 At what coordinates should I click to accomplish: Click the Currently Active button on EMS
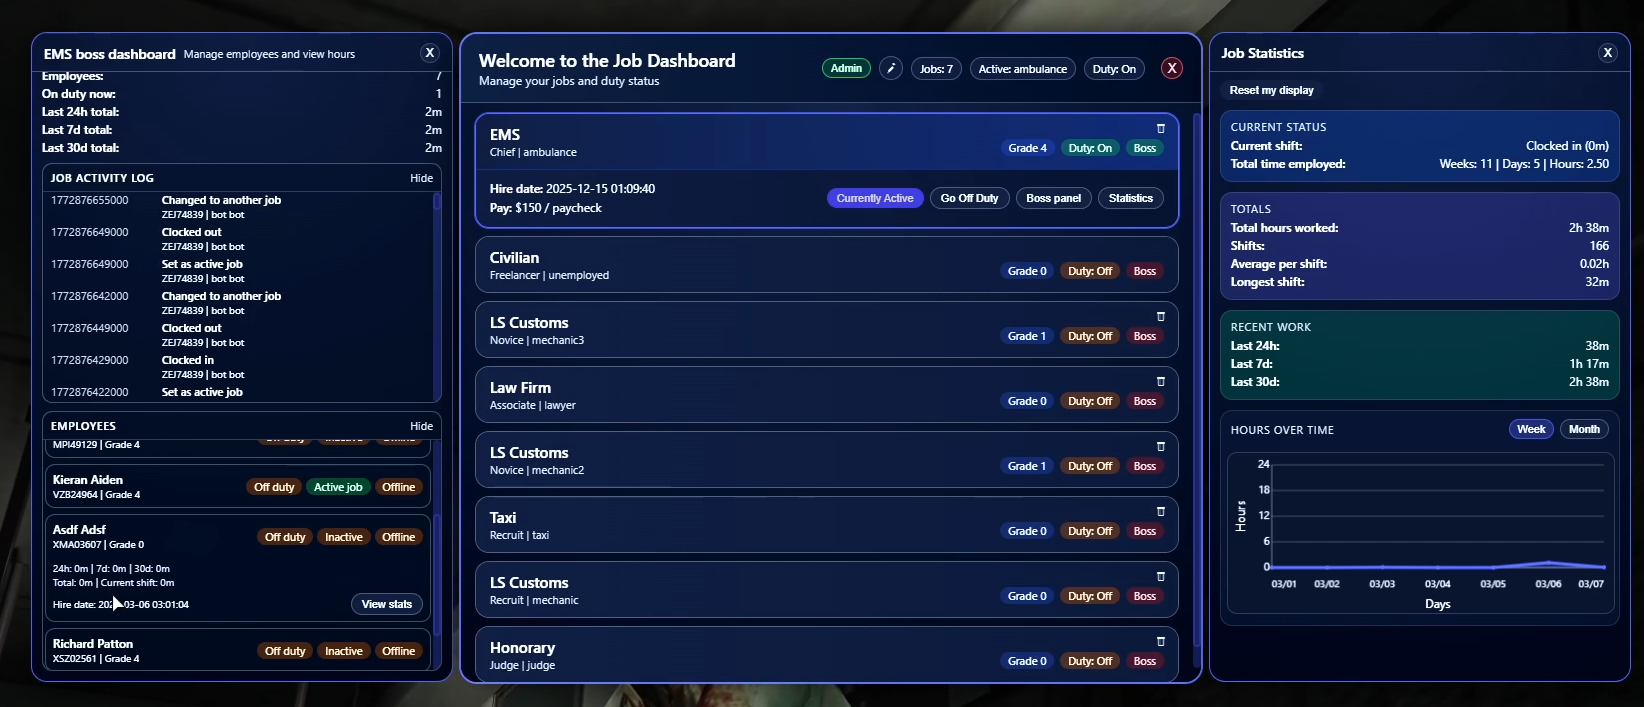(875, 198)
